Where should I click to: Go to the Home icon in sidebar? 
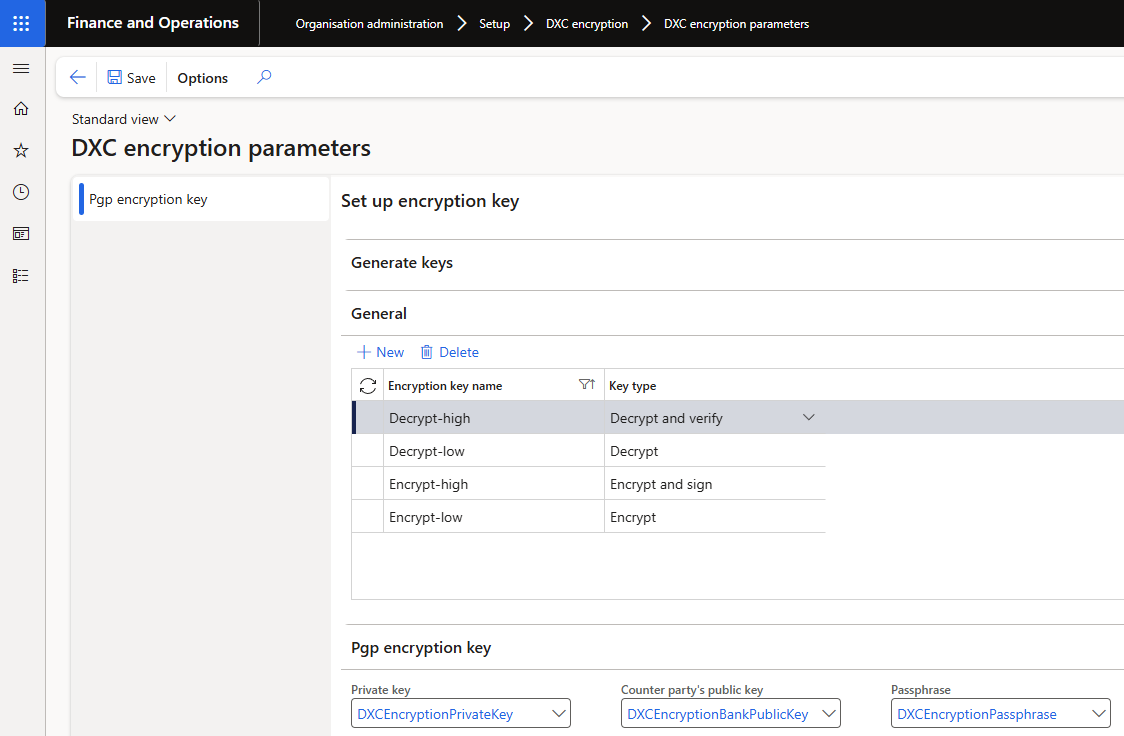[21, 108]
